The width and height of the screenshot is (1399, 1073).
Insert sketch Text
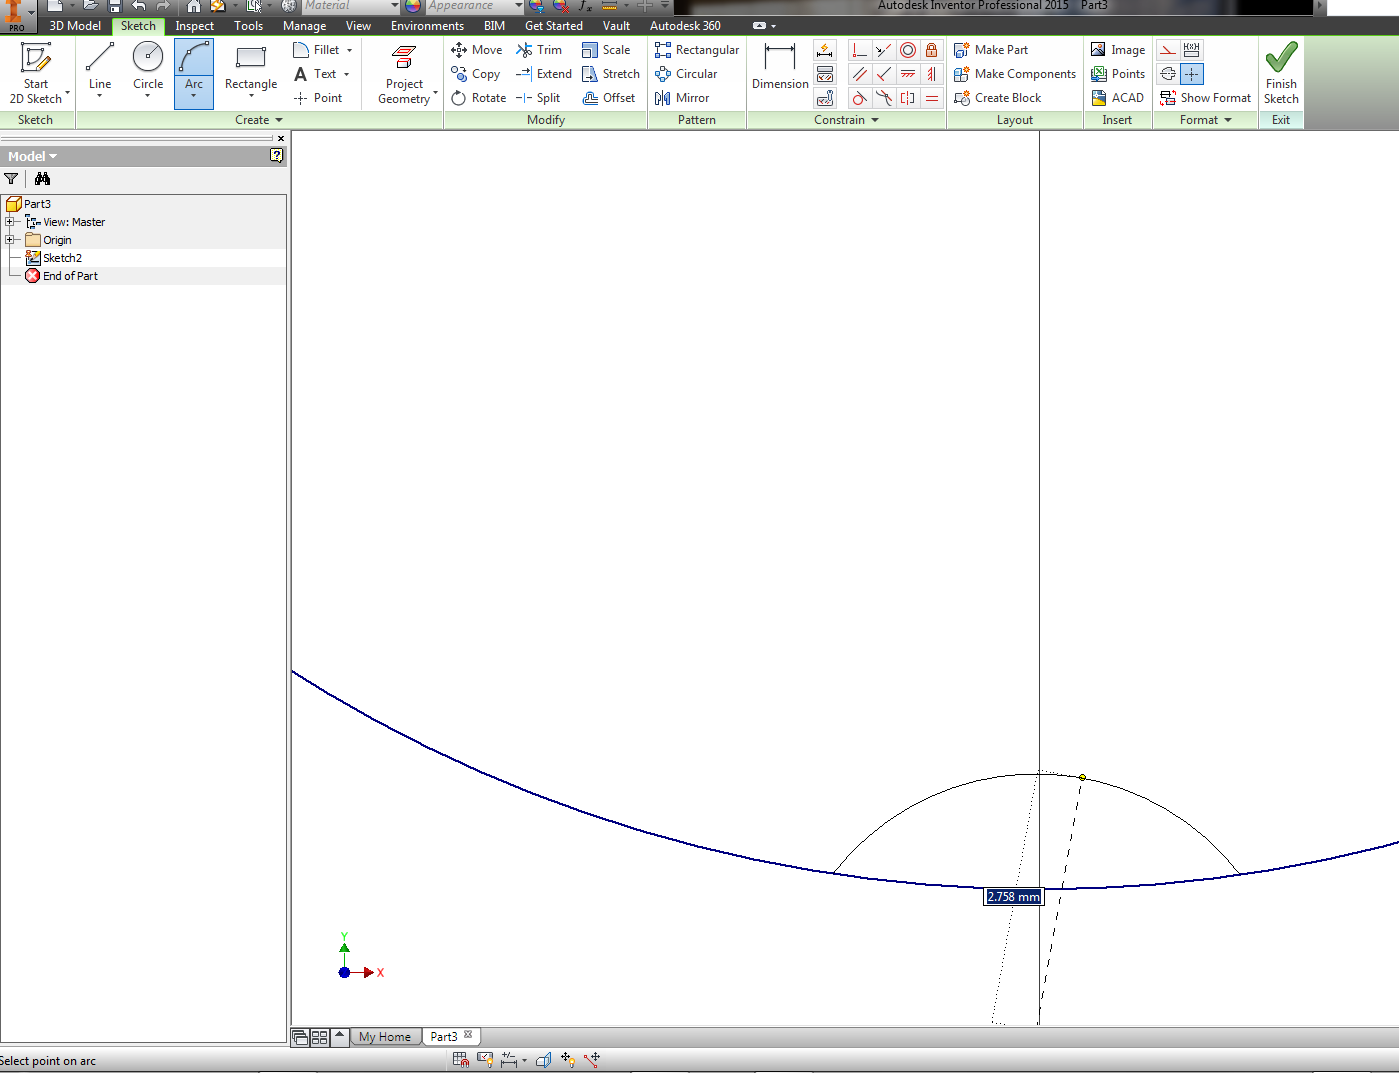316,74
